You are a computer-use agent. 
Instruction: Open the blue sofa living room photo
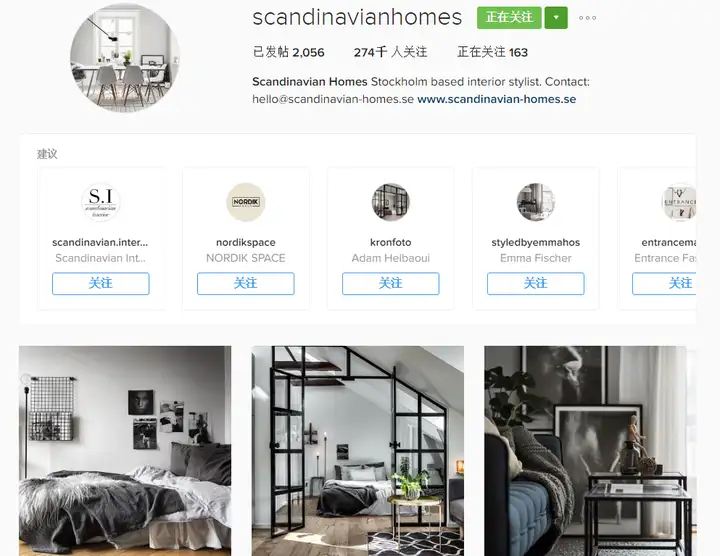pos(590,451)
